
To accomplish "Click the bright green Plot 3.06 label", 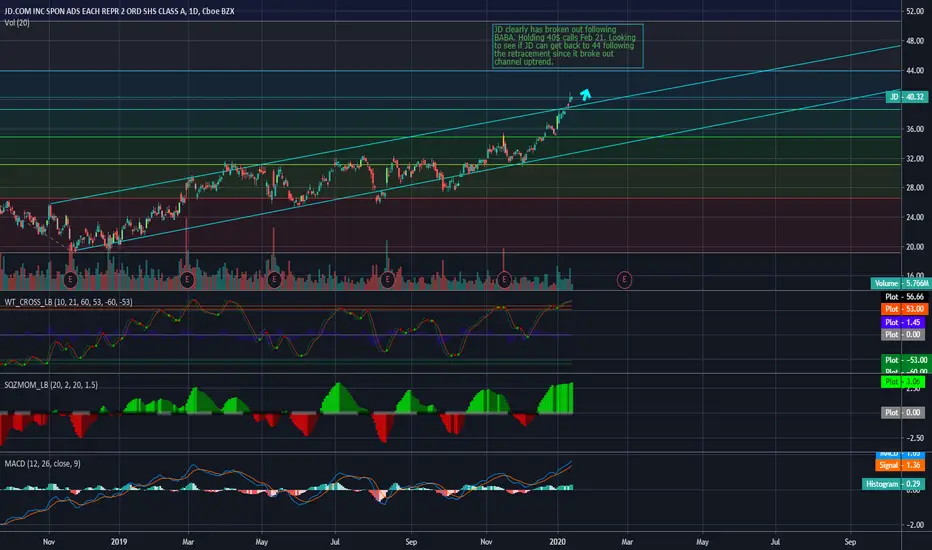I will [x=903, y=382].
